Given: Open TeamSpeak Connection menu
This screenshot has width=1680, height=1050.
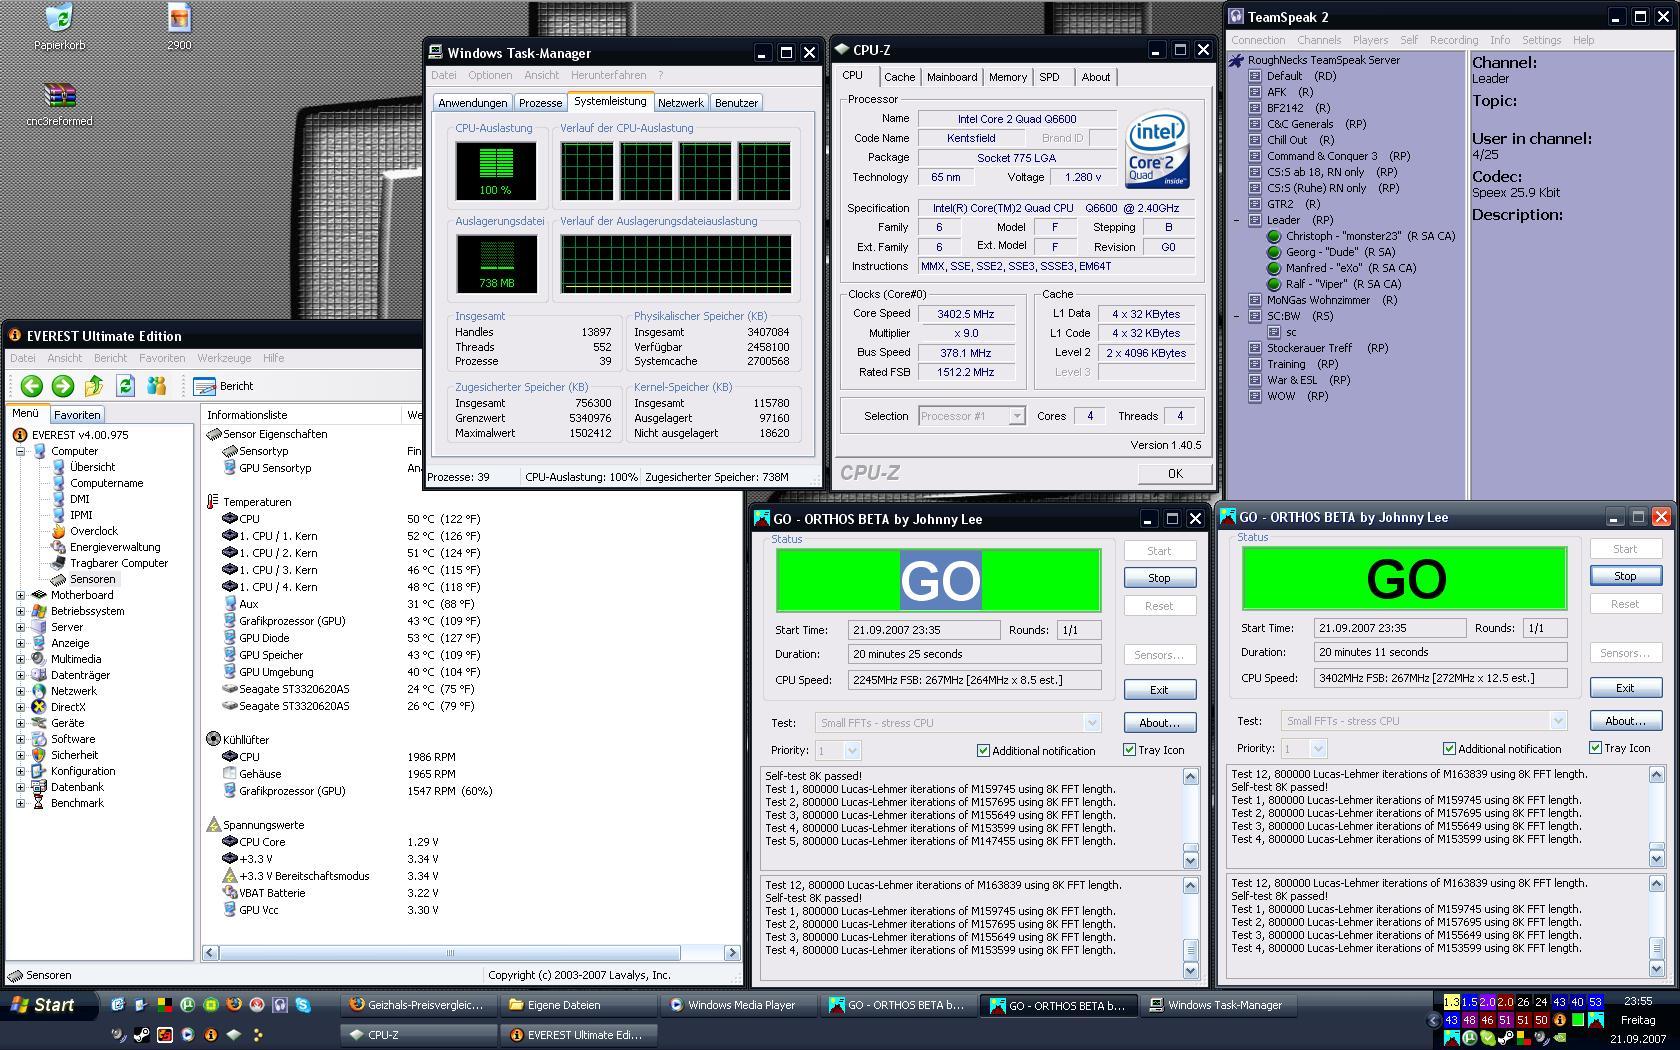Looking at the screenshot, I should [1258, 40].
